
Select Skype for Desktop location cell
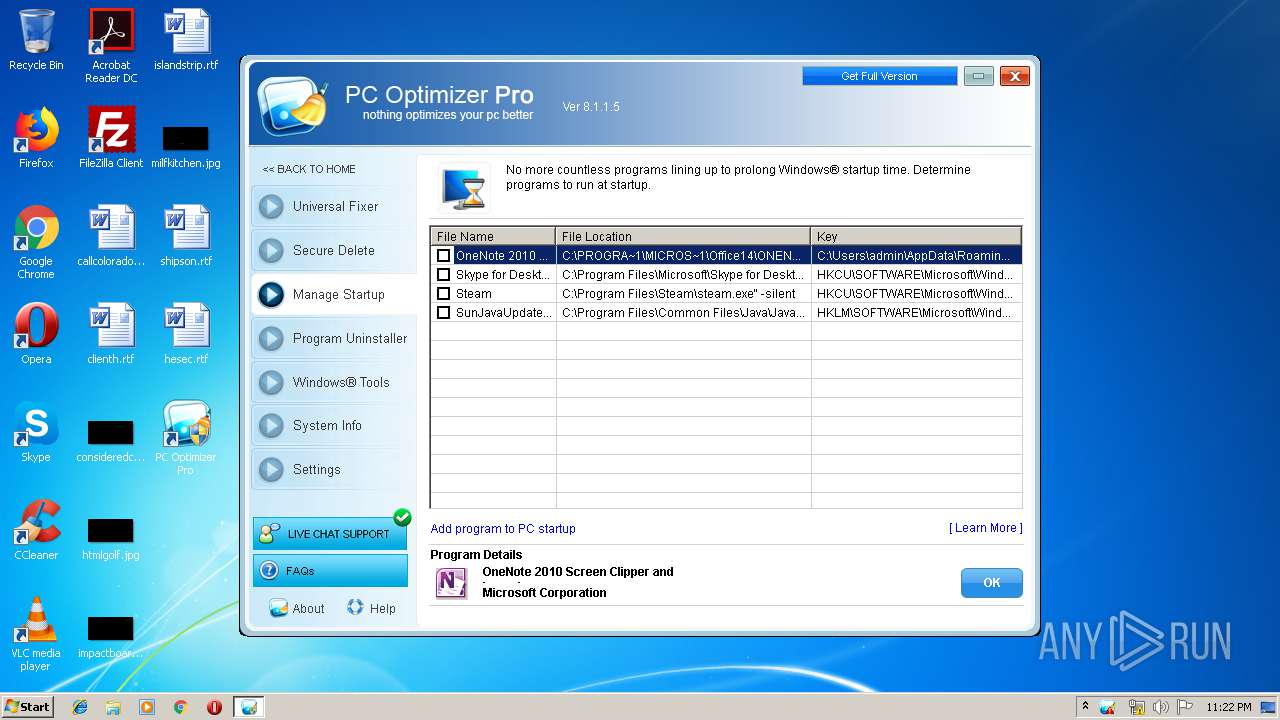coord(683,275)
